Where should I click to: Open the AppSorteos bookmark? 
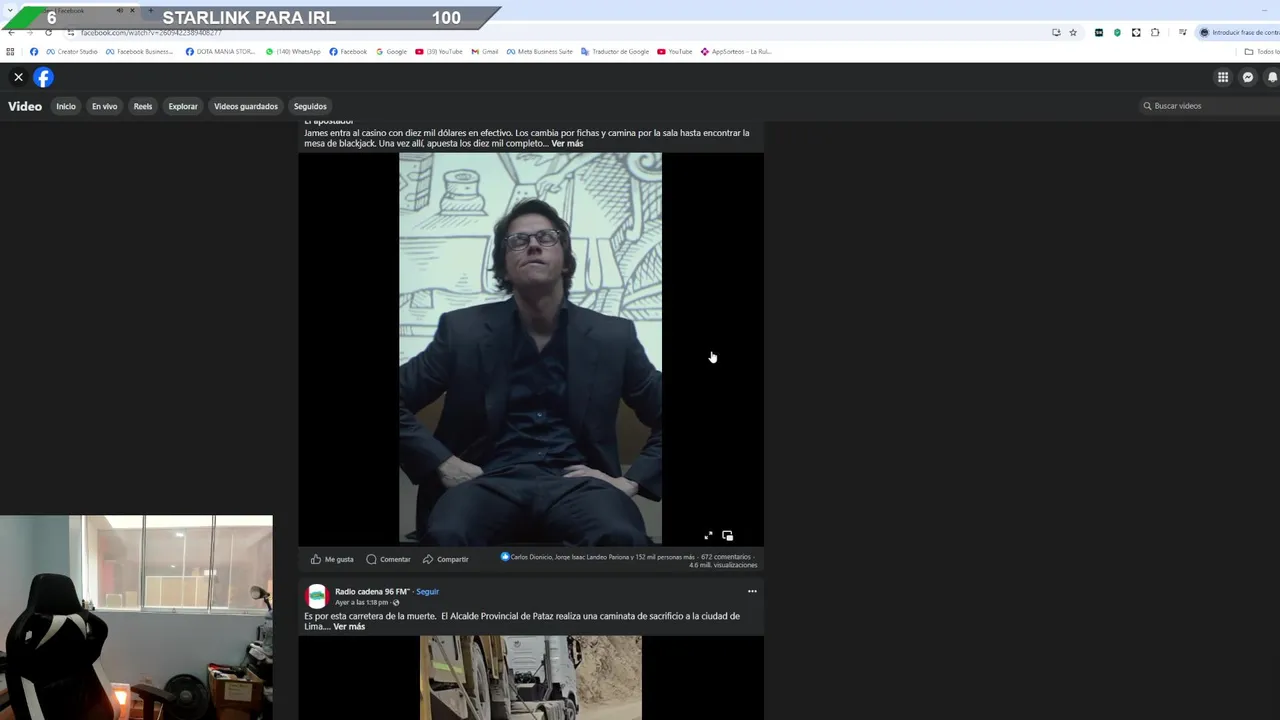coord(736,52)
